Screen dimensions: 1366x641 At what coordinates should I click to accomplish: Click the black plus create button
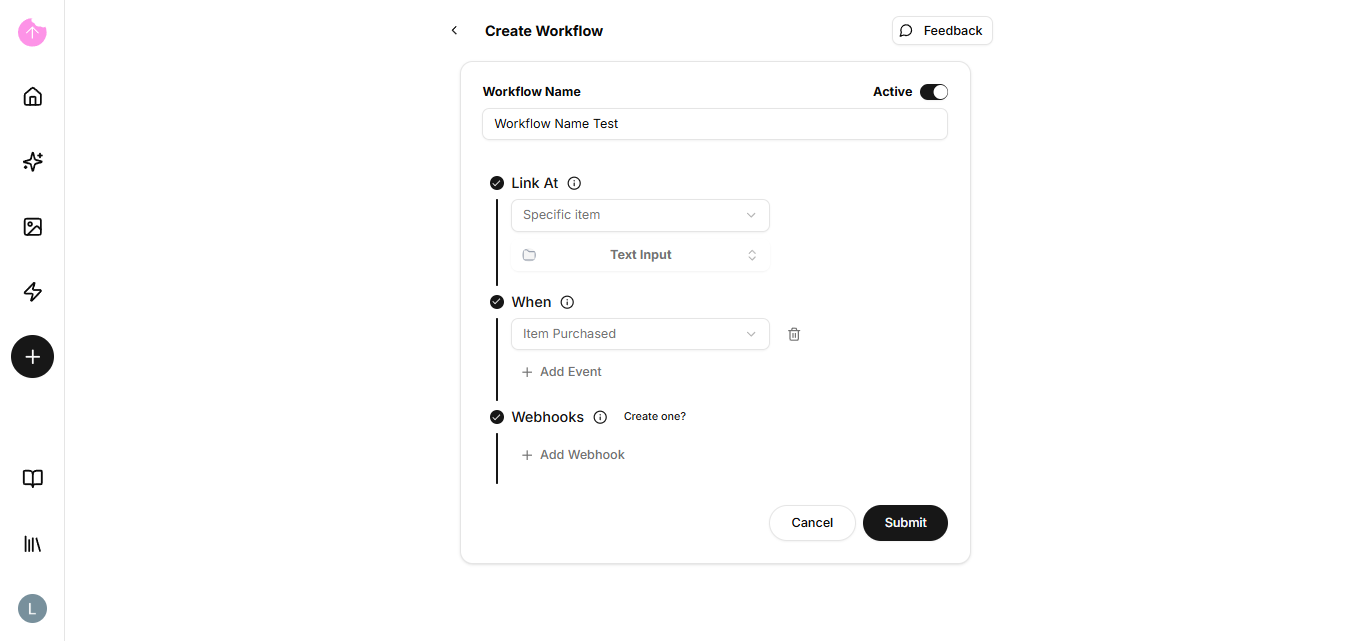(x=33, y=357)
